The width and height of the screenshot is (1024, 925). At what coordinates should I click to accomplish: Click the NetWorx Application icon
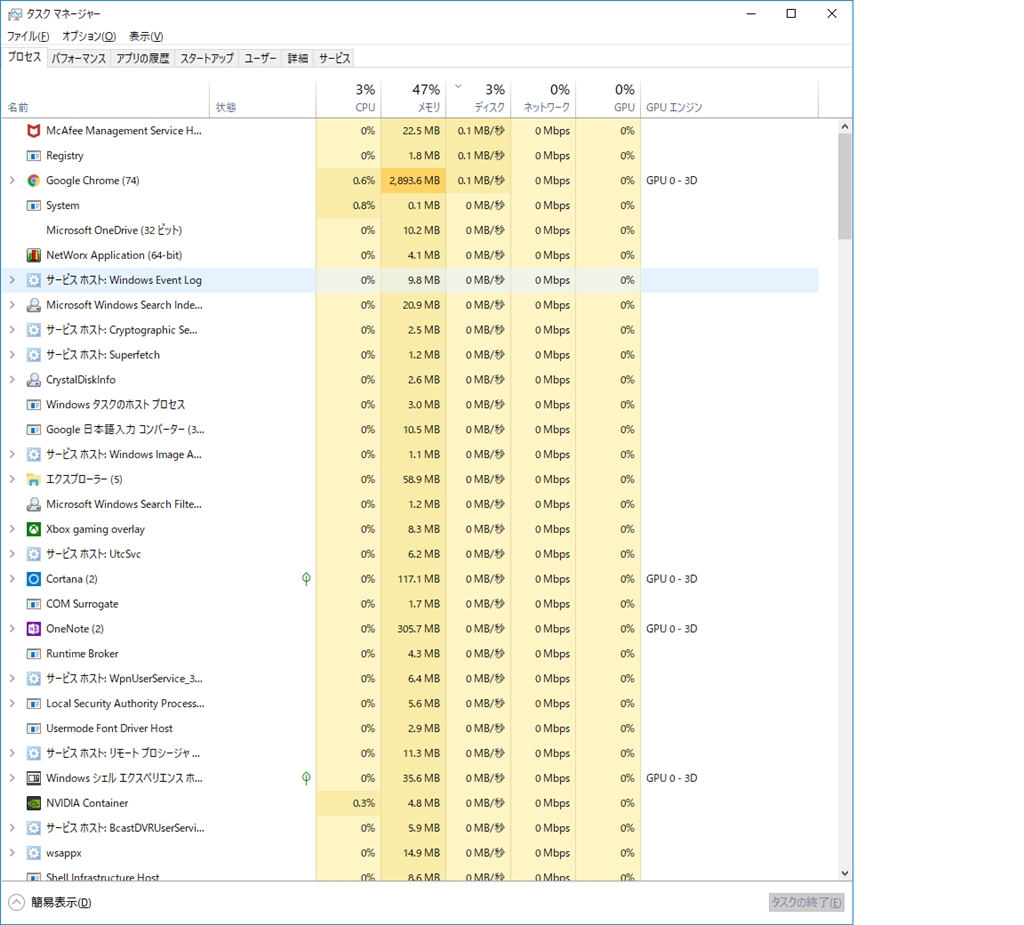pos(33,255)
